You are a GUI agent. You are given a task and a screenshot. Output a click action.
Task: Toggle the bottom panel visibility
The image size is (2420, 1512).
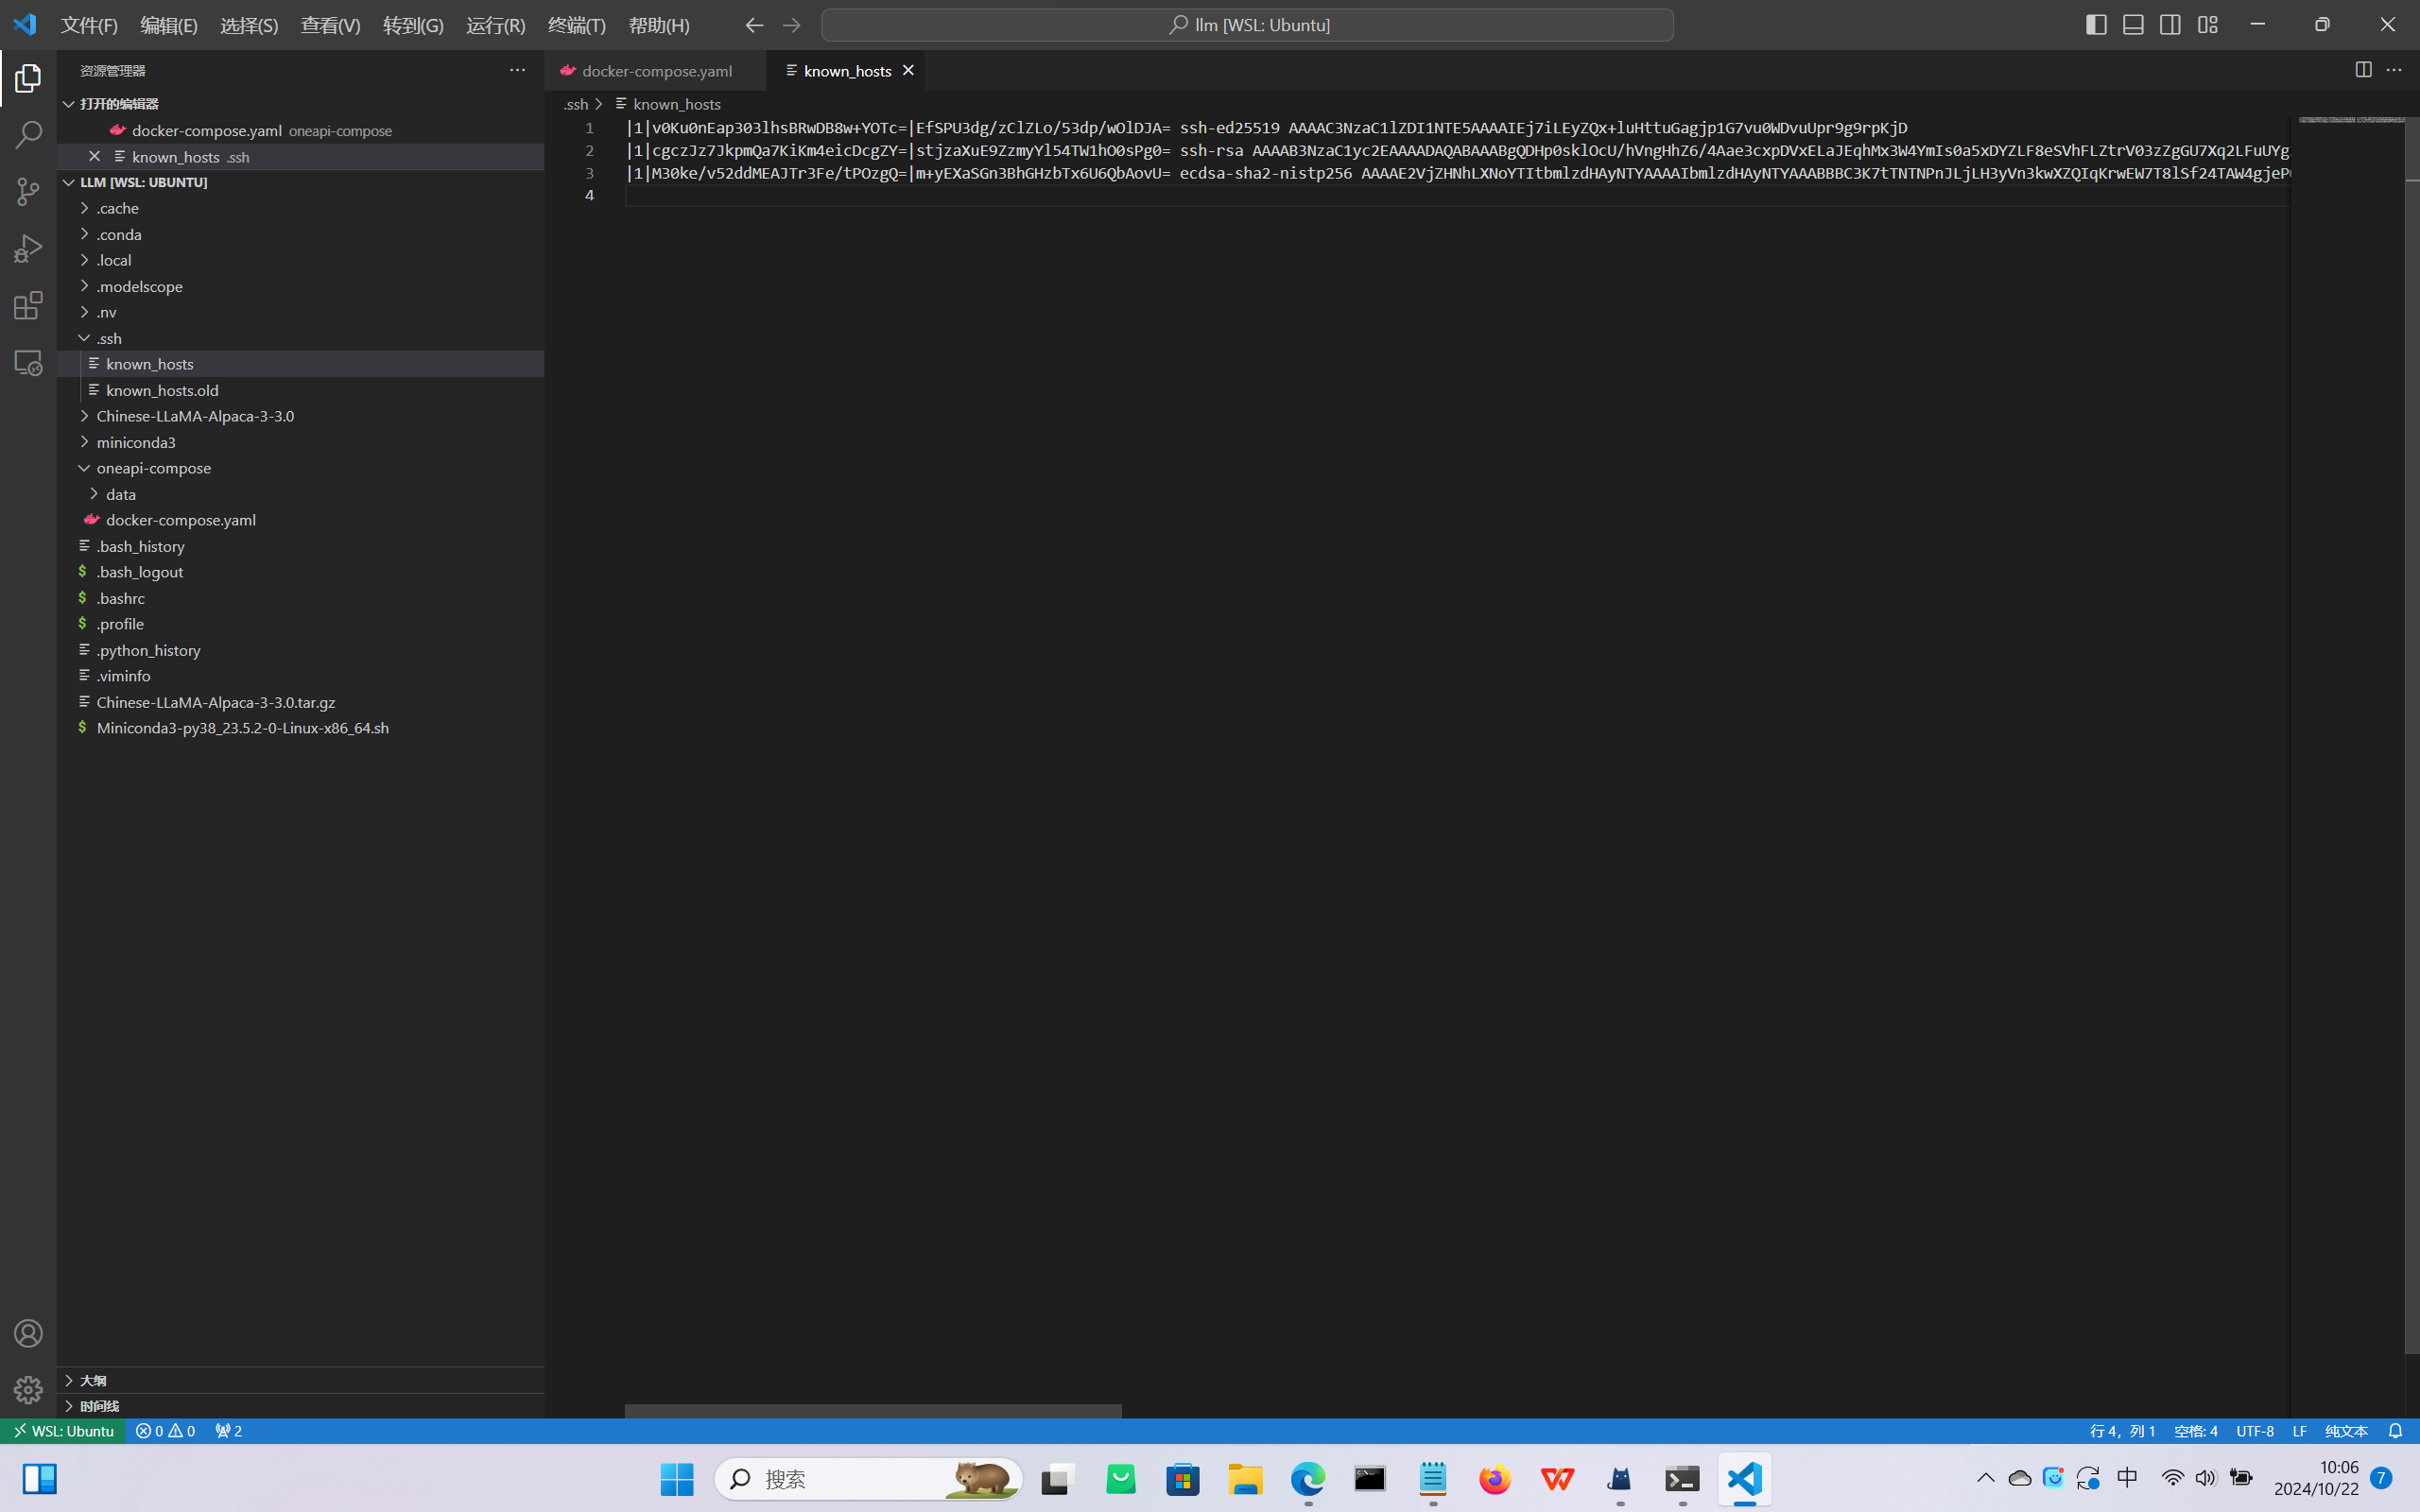2133,25
